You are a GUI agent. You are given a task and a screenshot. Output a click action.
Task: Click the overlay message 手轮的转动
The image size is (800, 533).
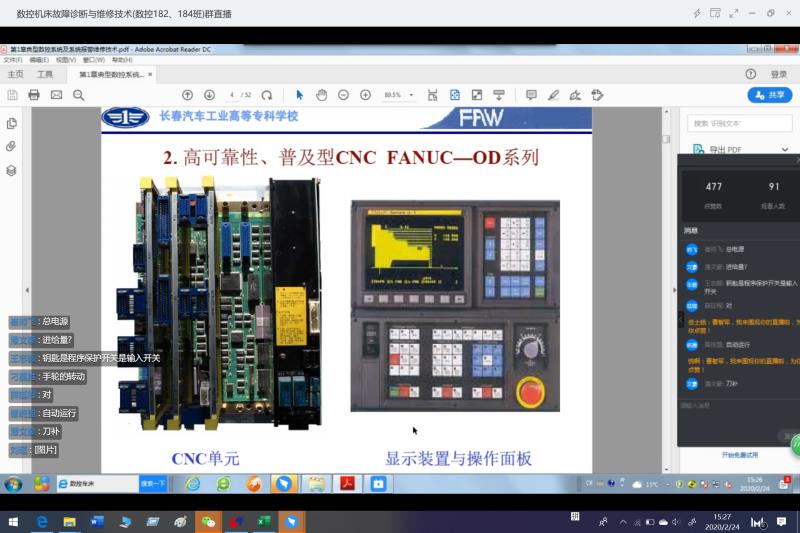point(63,376)
